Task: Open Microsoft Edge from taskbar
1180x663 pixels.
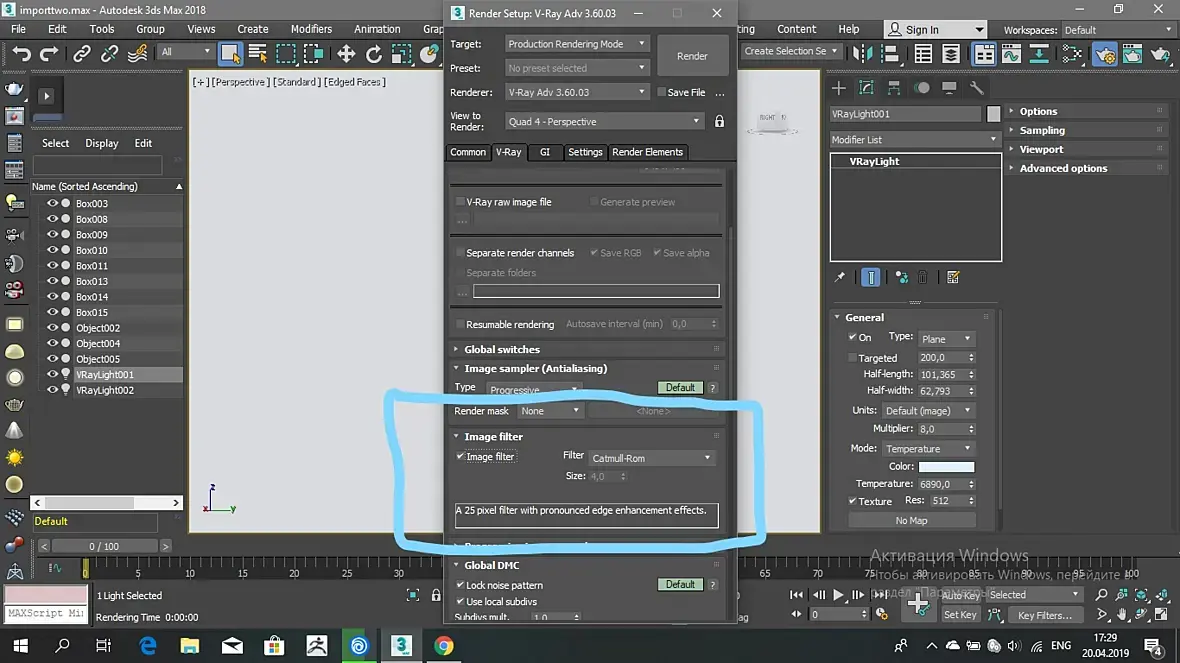Action: [148, 646]
